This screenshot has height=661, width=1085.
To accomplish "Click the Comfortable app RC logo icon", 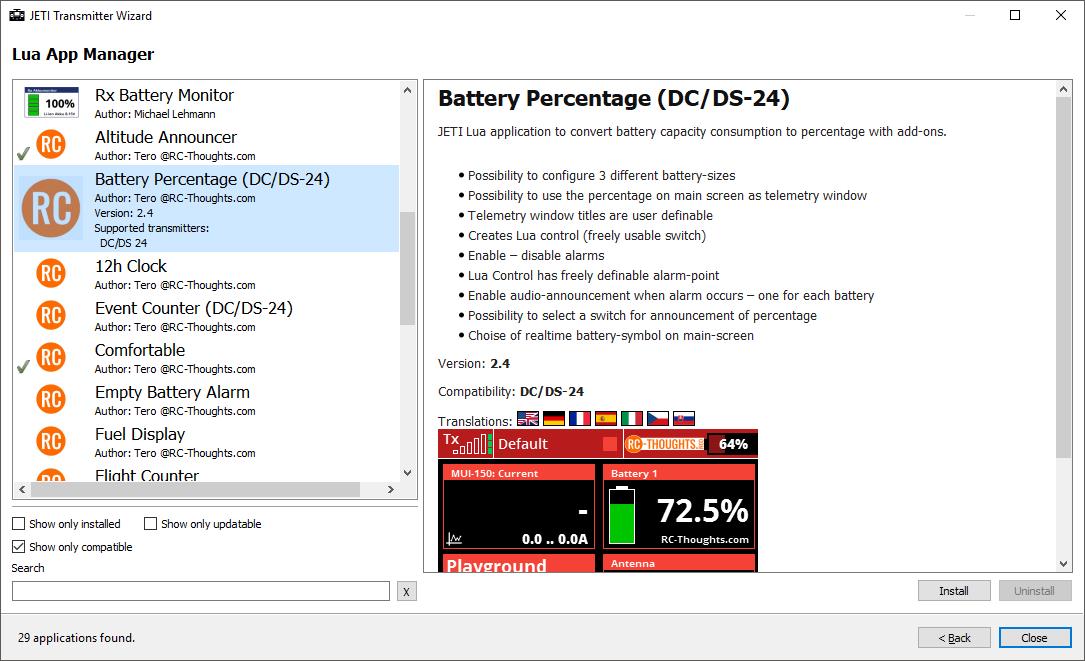I will tap(51, 358).
